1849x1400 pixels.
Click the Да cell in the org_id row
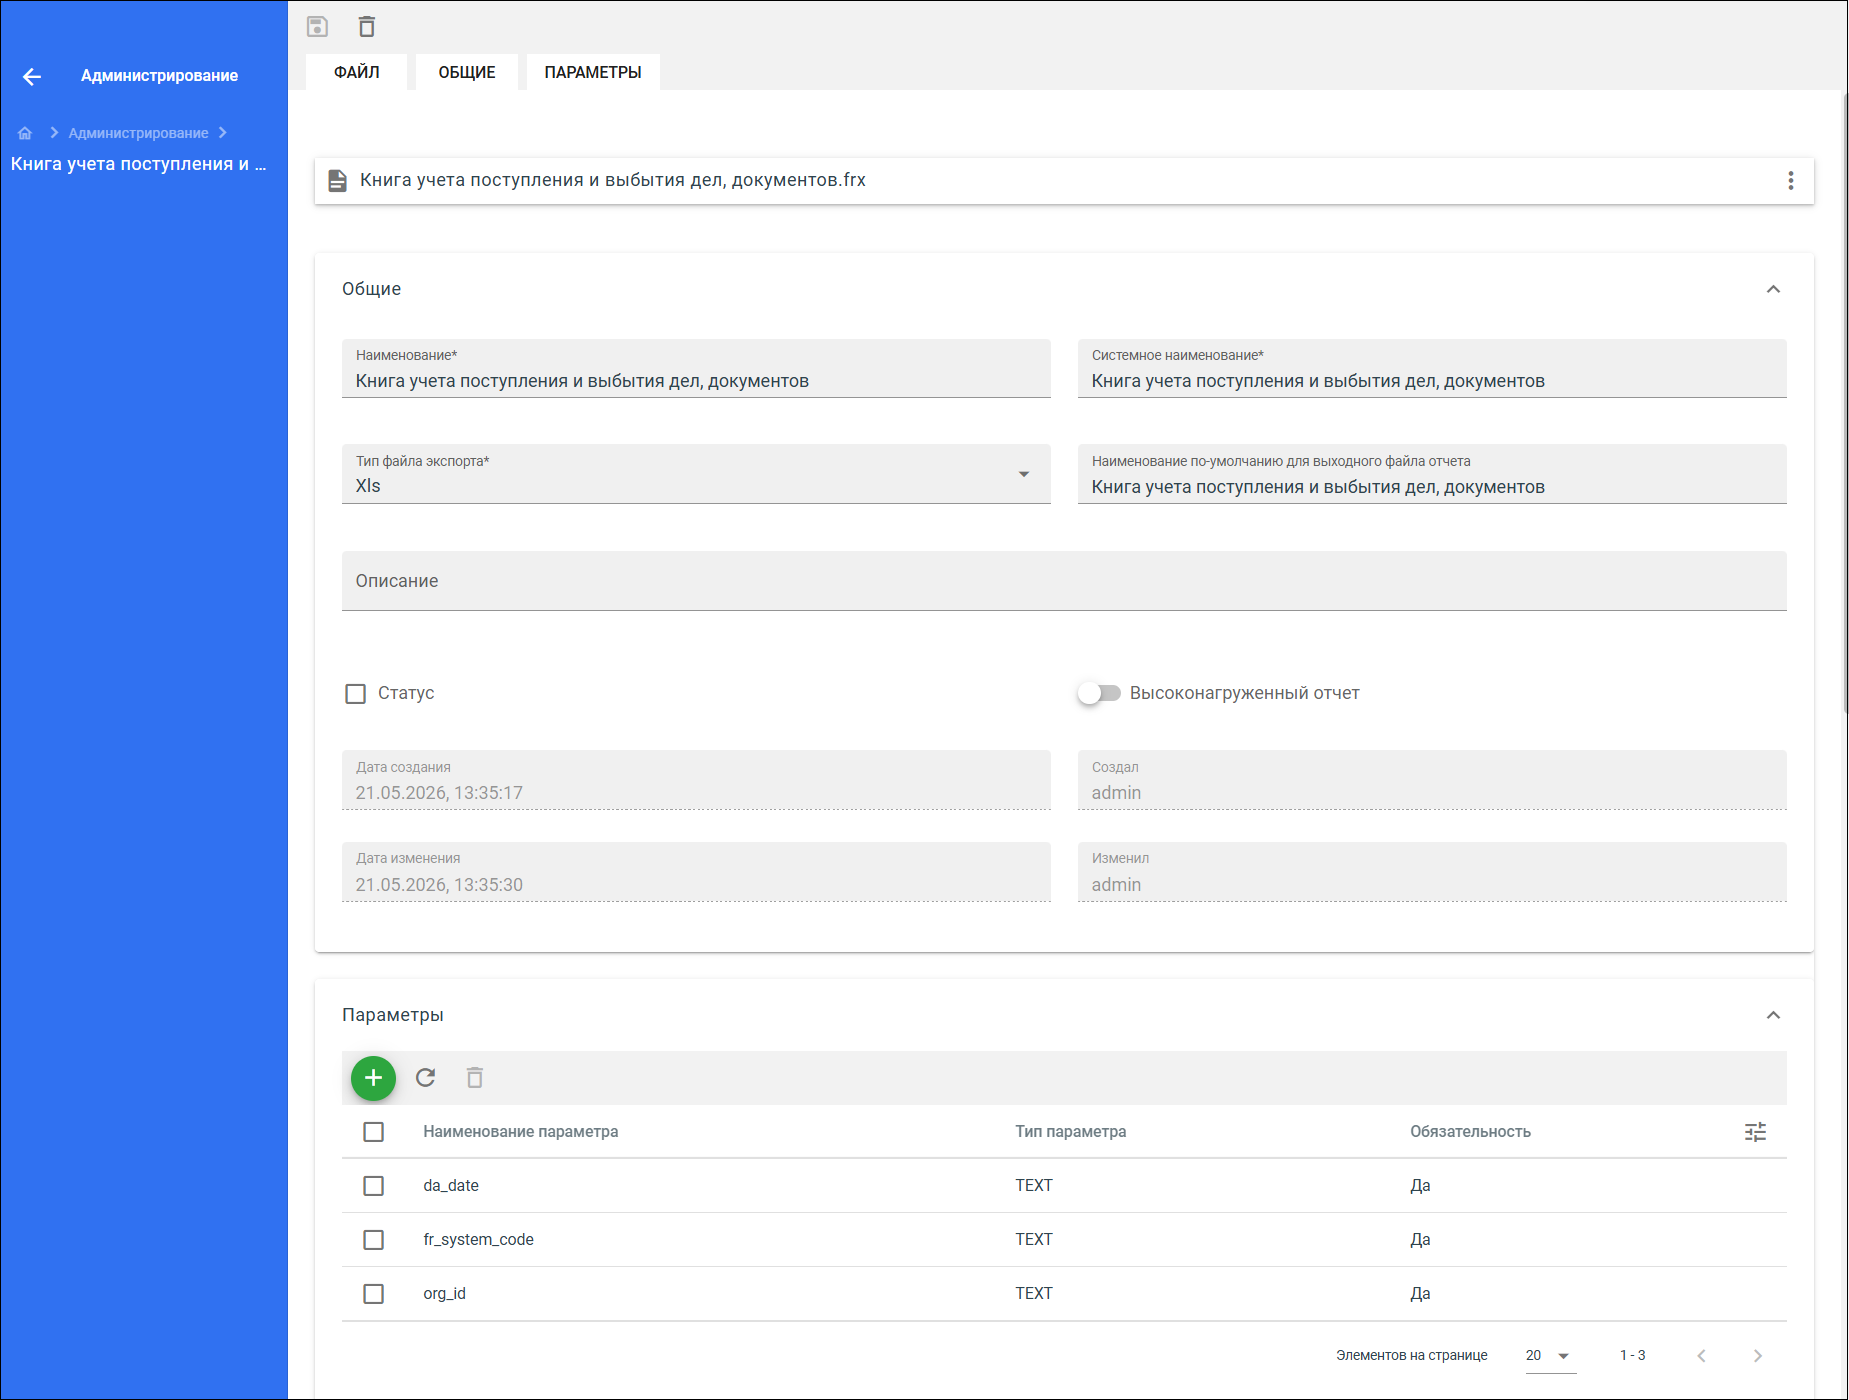[1420, 1294]
